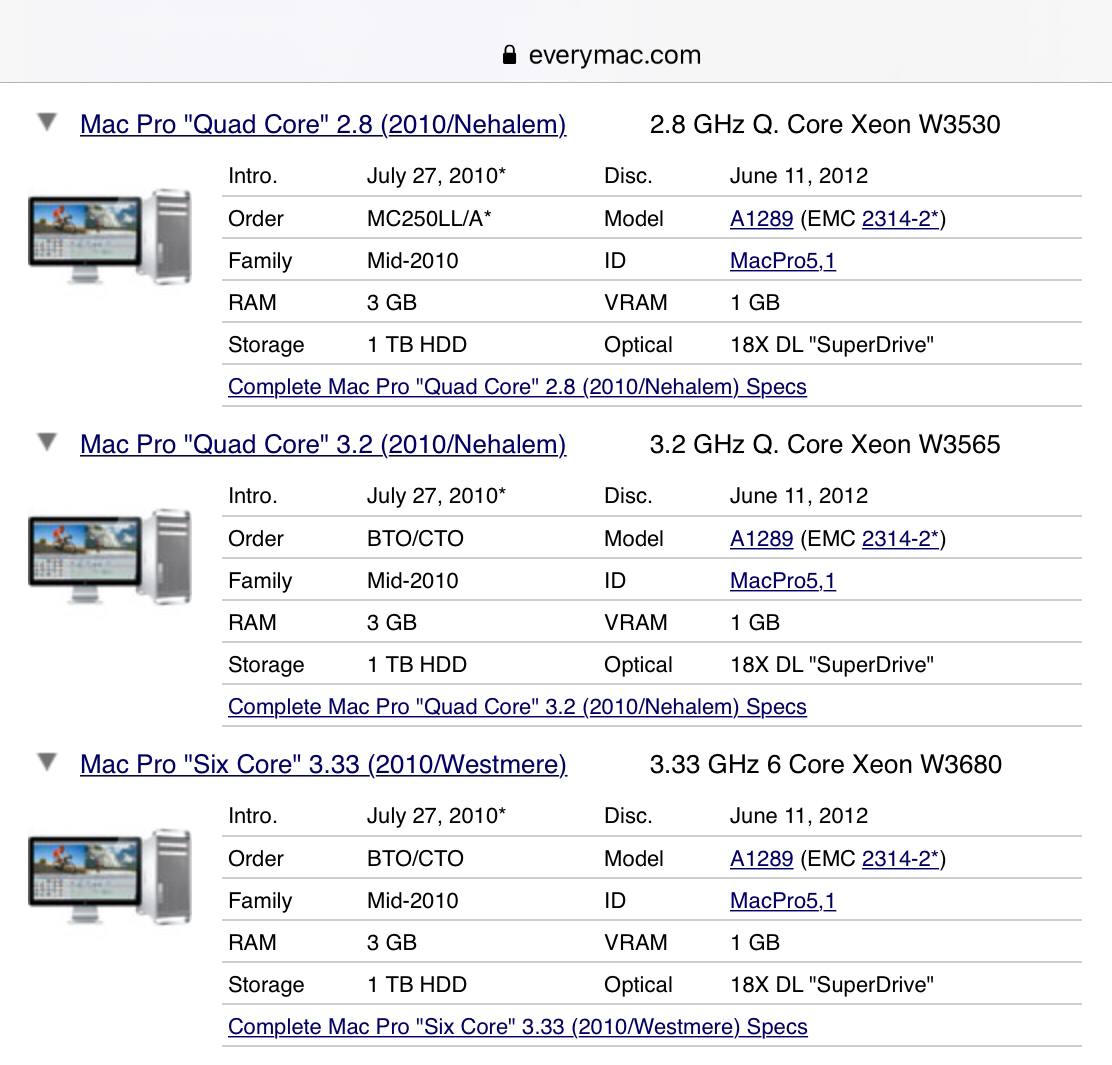Open MacPro5,1 ID link in Quad Core 2.8 table
The width and height of the screenshot is (1112, 1065).
coord(782,260)
